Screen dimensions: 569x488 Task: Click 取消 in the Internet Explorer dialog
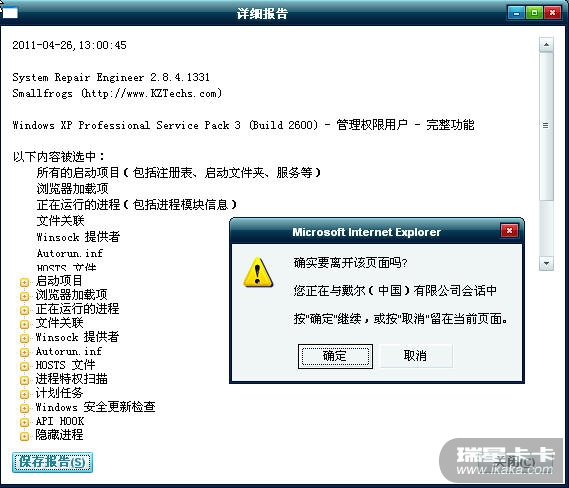tap(416, 356)
